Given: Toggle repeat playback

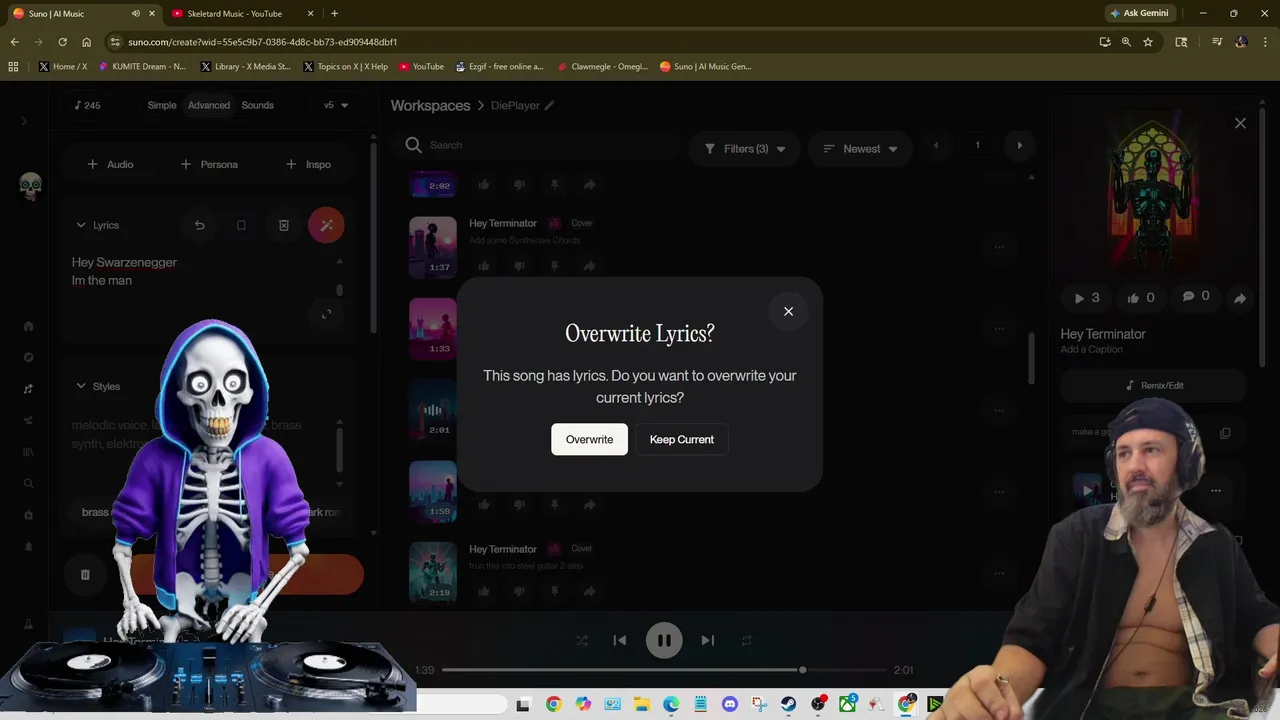Looking at the screenshot, I should 746,640.
